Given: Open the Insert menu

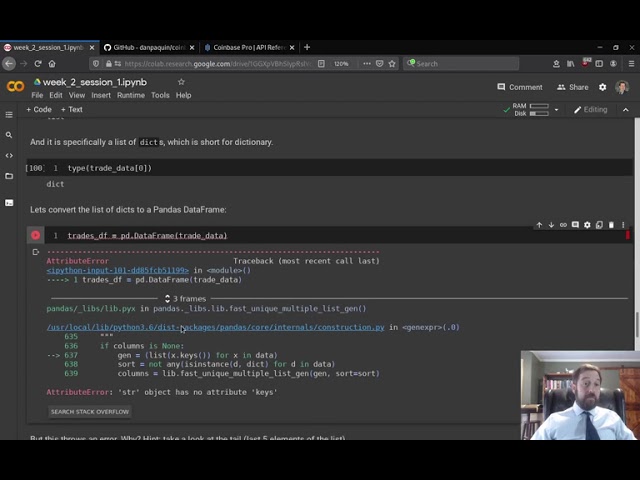Looking at the screenshot, I should (x=101, y=95).
